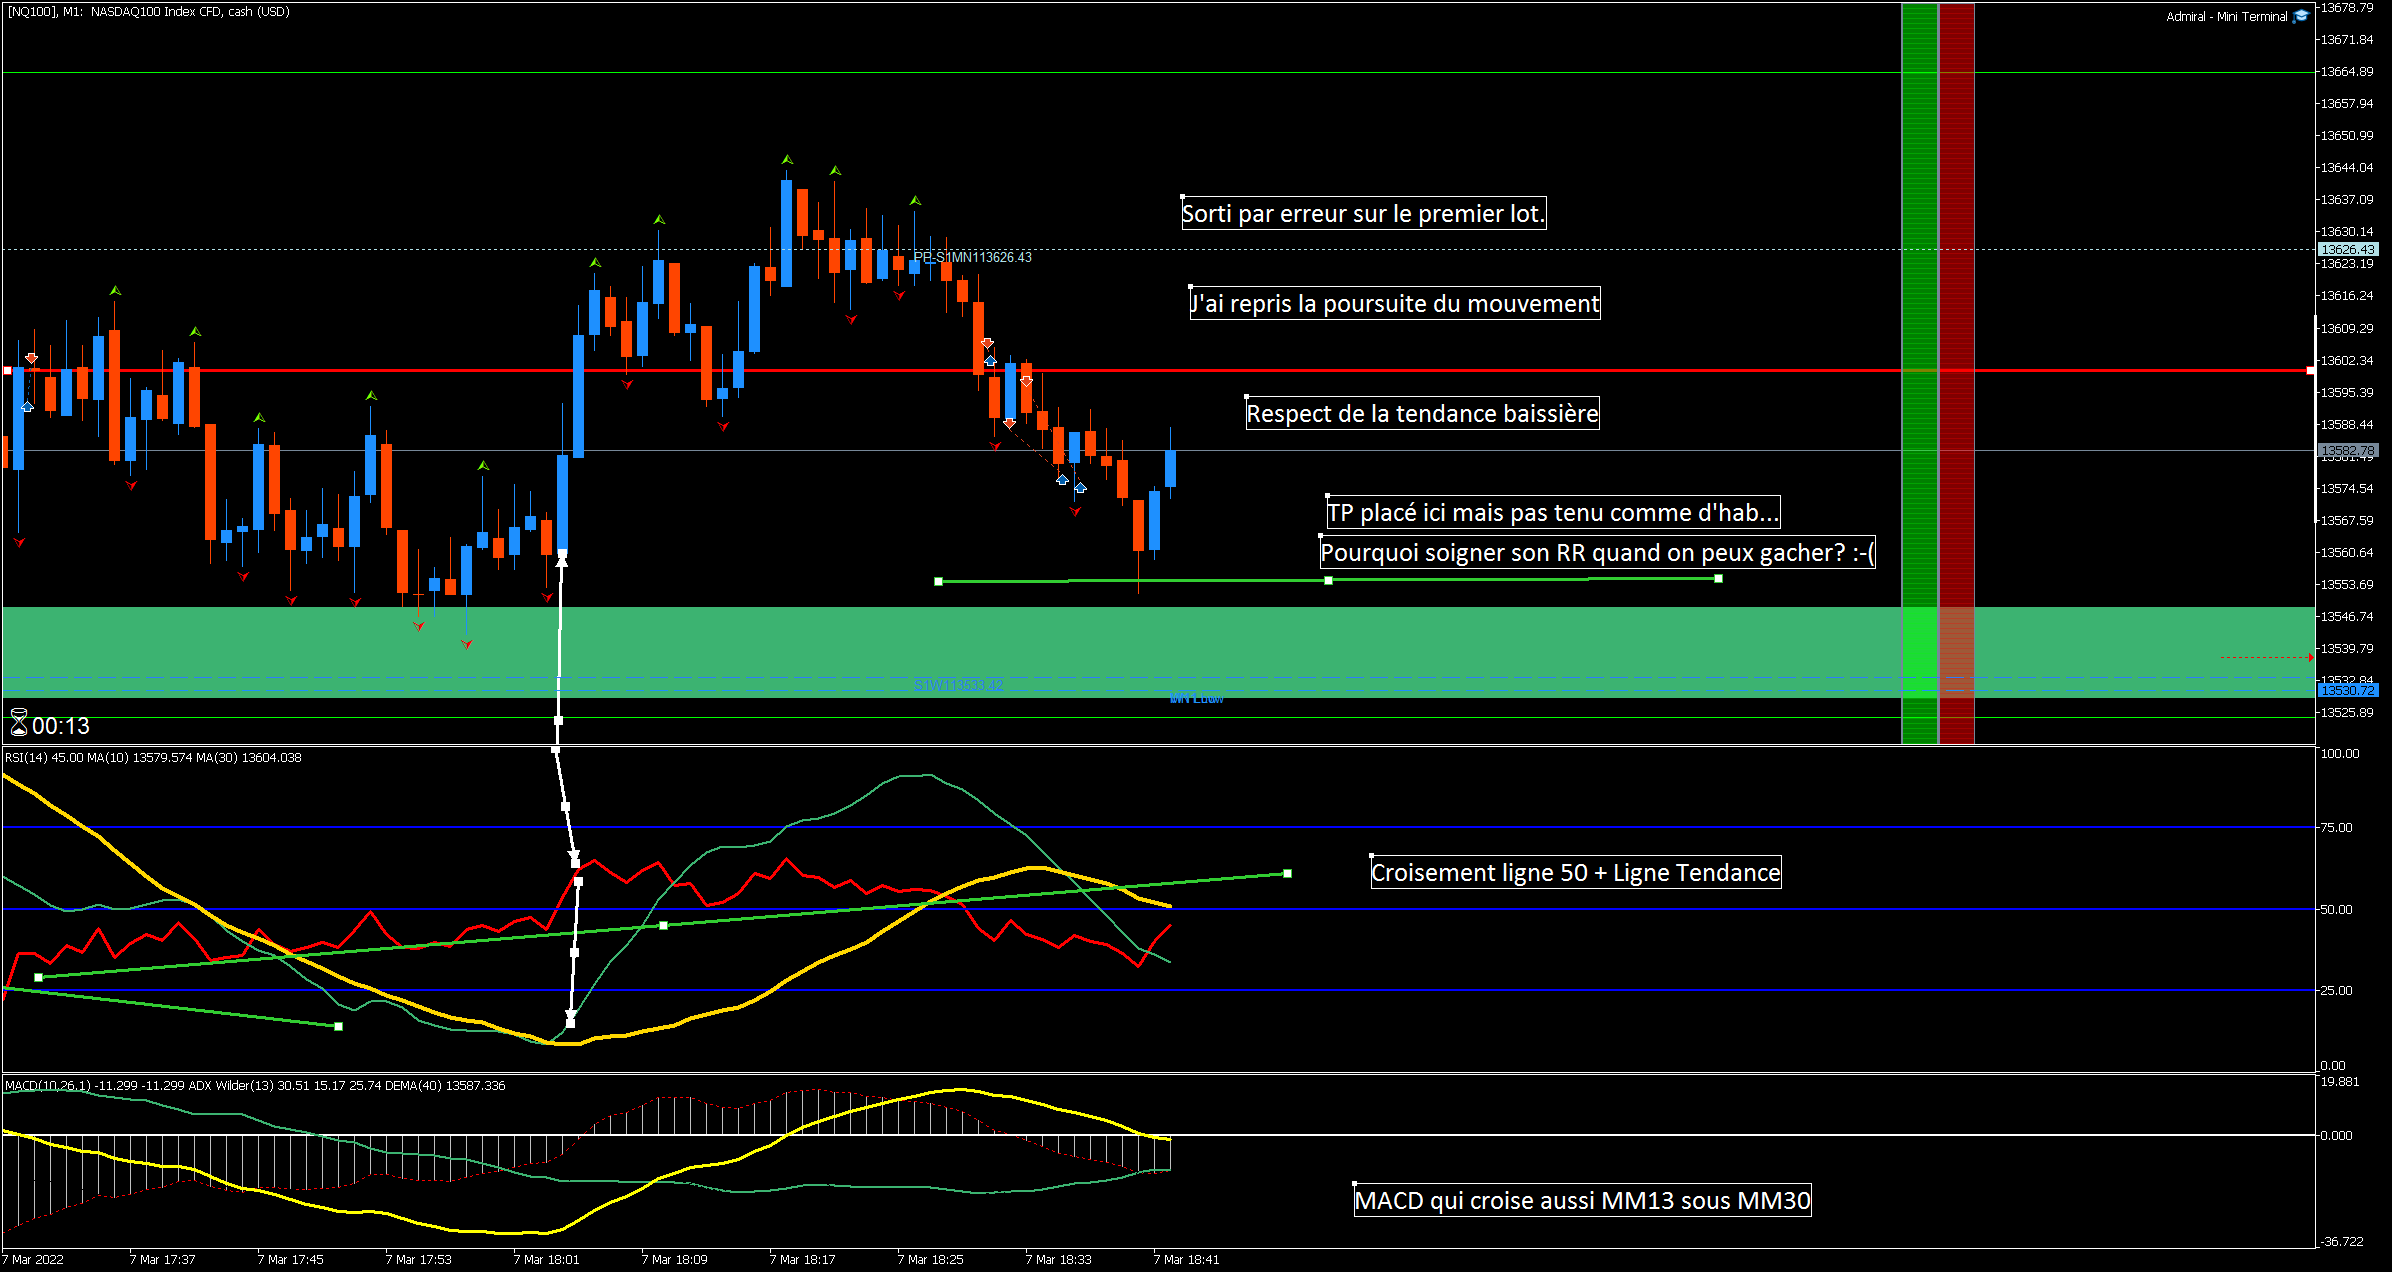The height and width of the screenshot is (1272, 2392).
Task: Click the 'Pourquoi soigner son RR' text label
Action: point(1596,552)
